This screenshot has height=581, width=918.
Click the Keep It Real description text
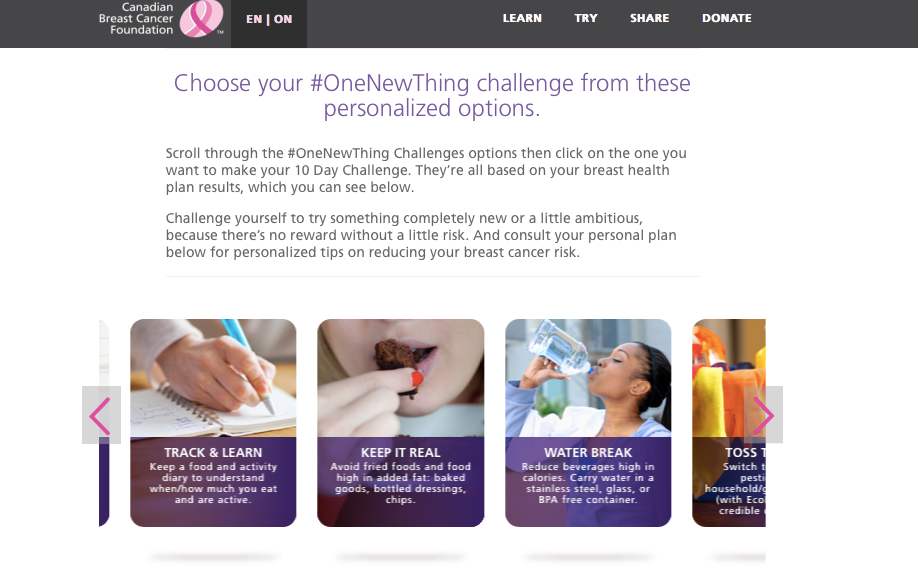[x=400, y=483]
